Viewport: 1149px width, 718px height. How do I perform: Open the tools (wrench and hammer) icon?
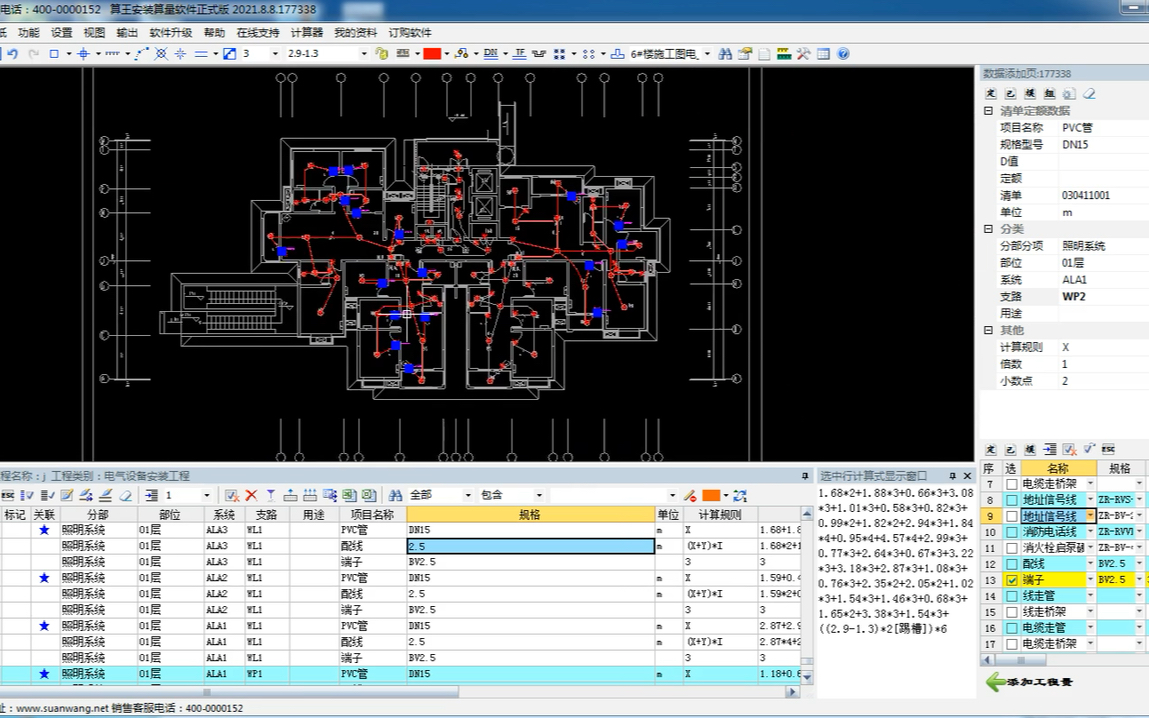click(804, 53)
